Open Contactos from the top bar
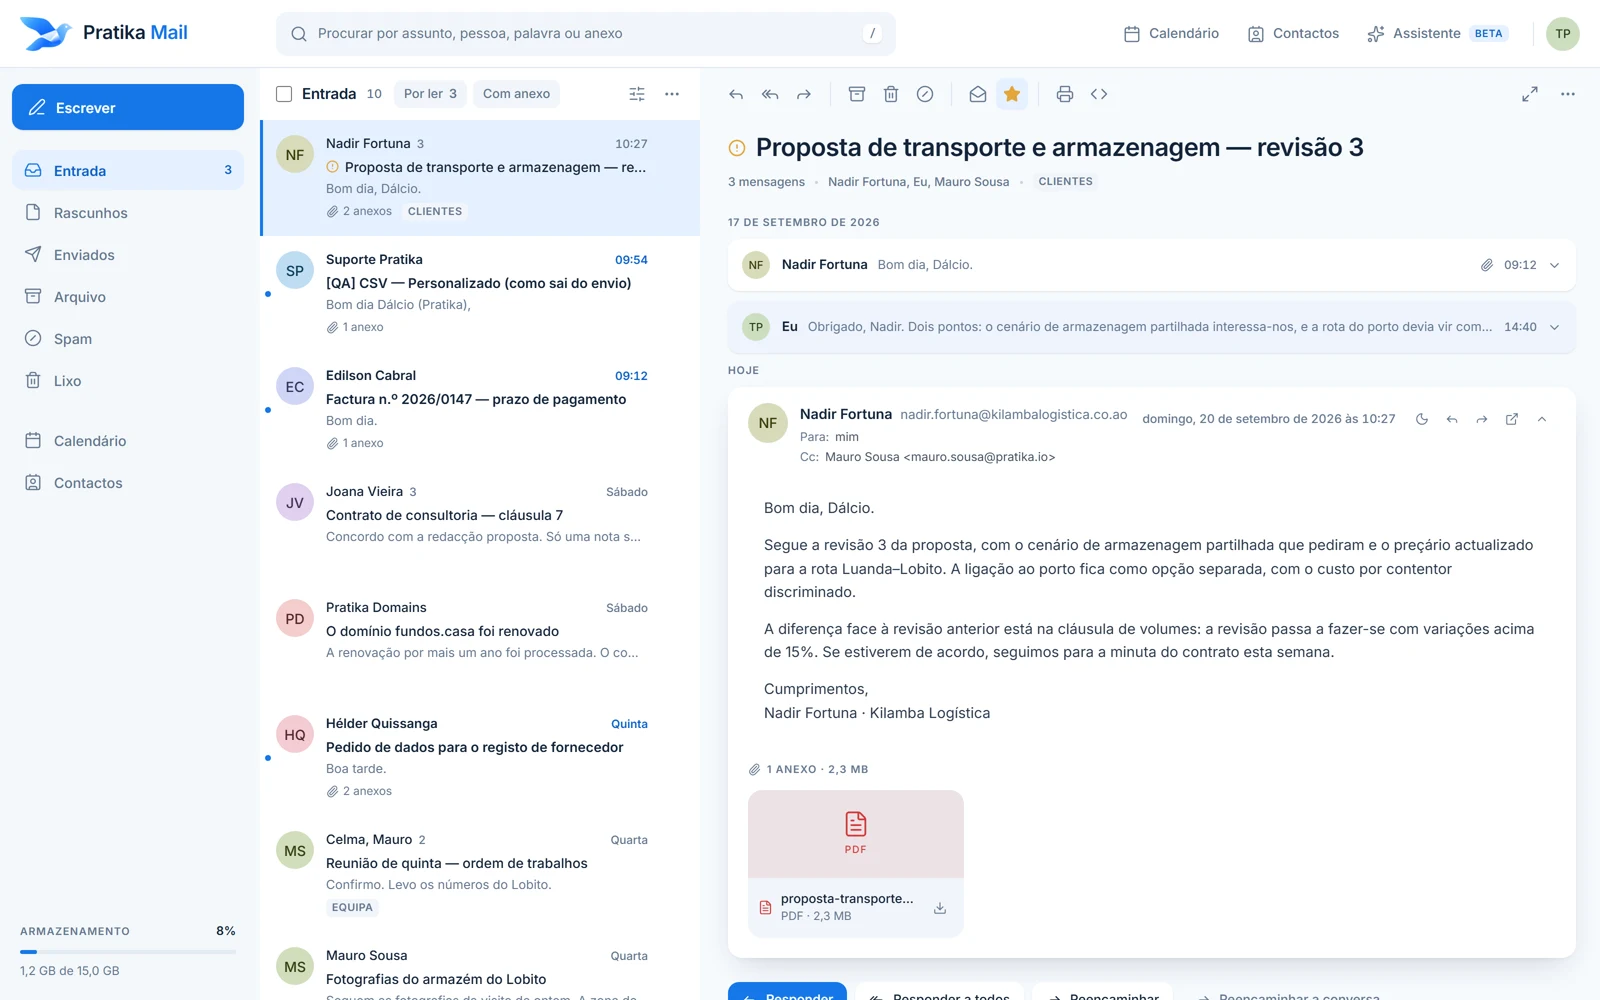Image resolution: width=1600 pixels, height=1000 pixels. [x=1293, y=33]
